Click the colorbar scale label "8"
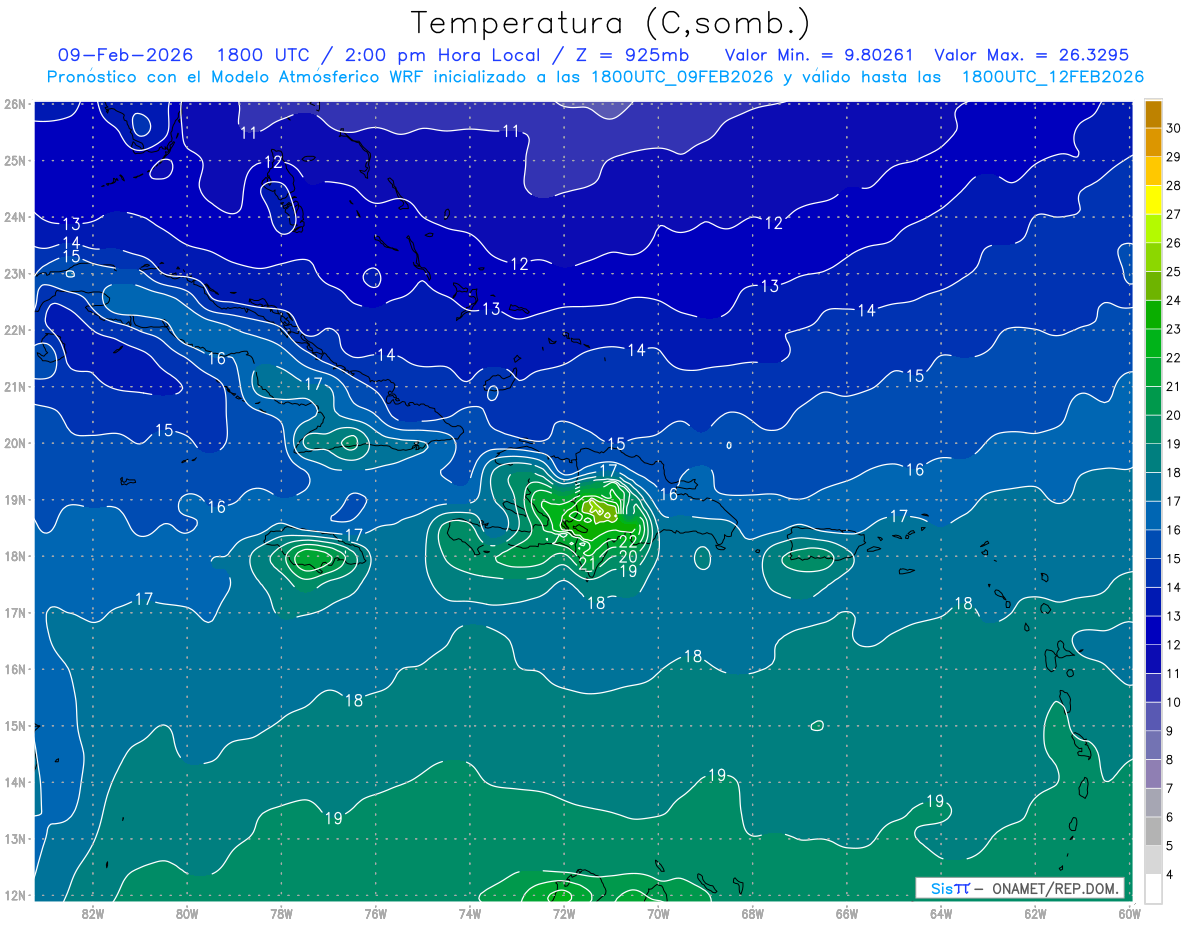Image resolution: width=1200 pixels, height=927 pixels. tap(1171, 760)
